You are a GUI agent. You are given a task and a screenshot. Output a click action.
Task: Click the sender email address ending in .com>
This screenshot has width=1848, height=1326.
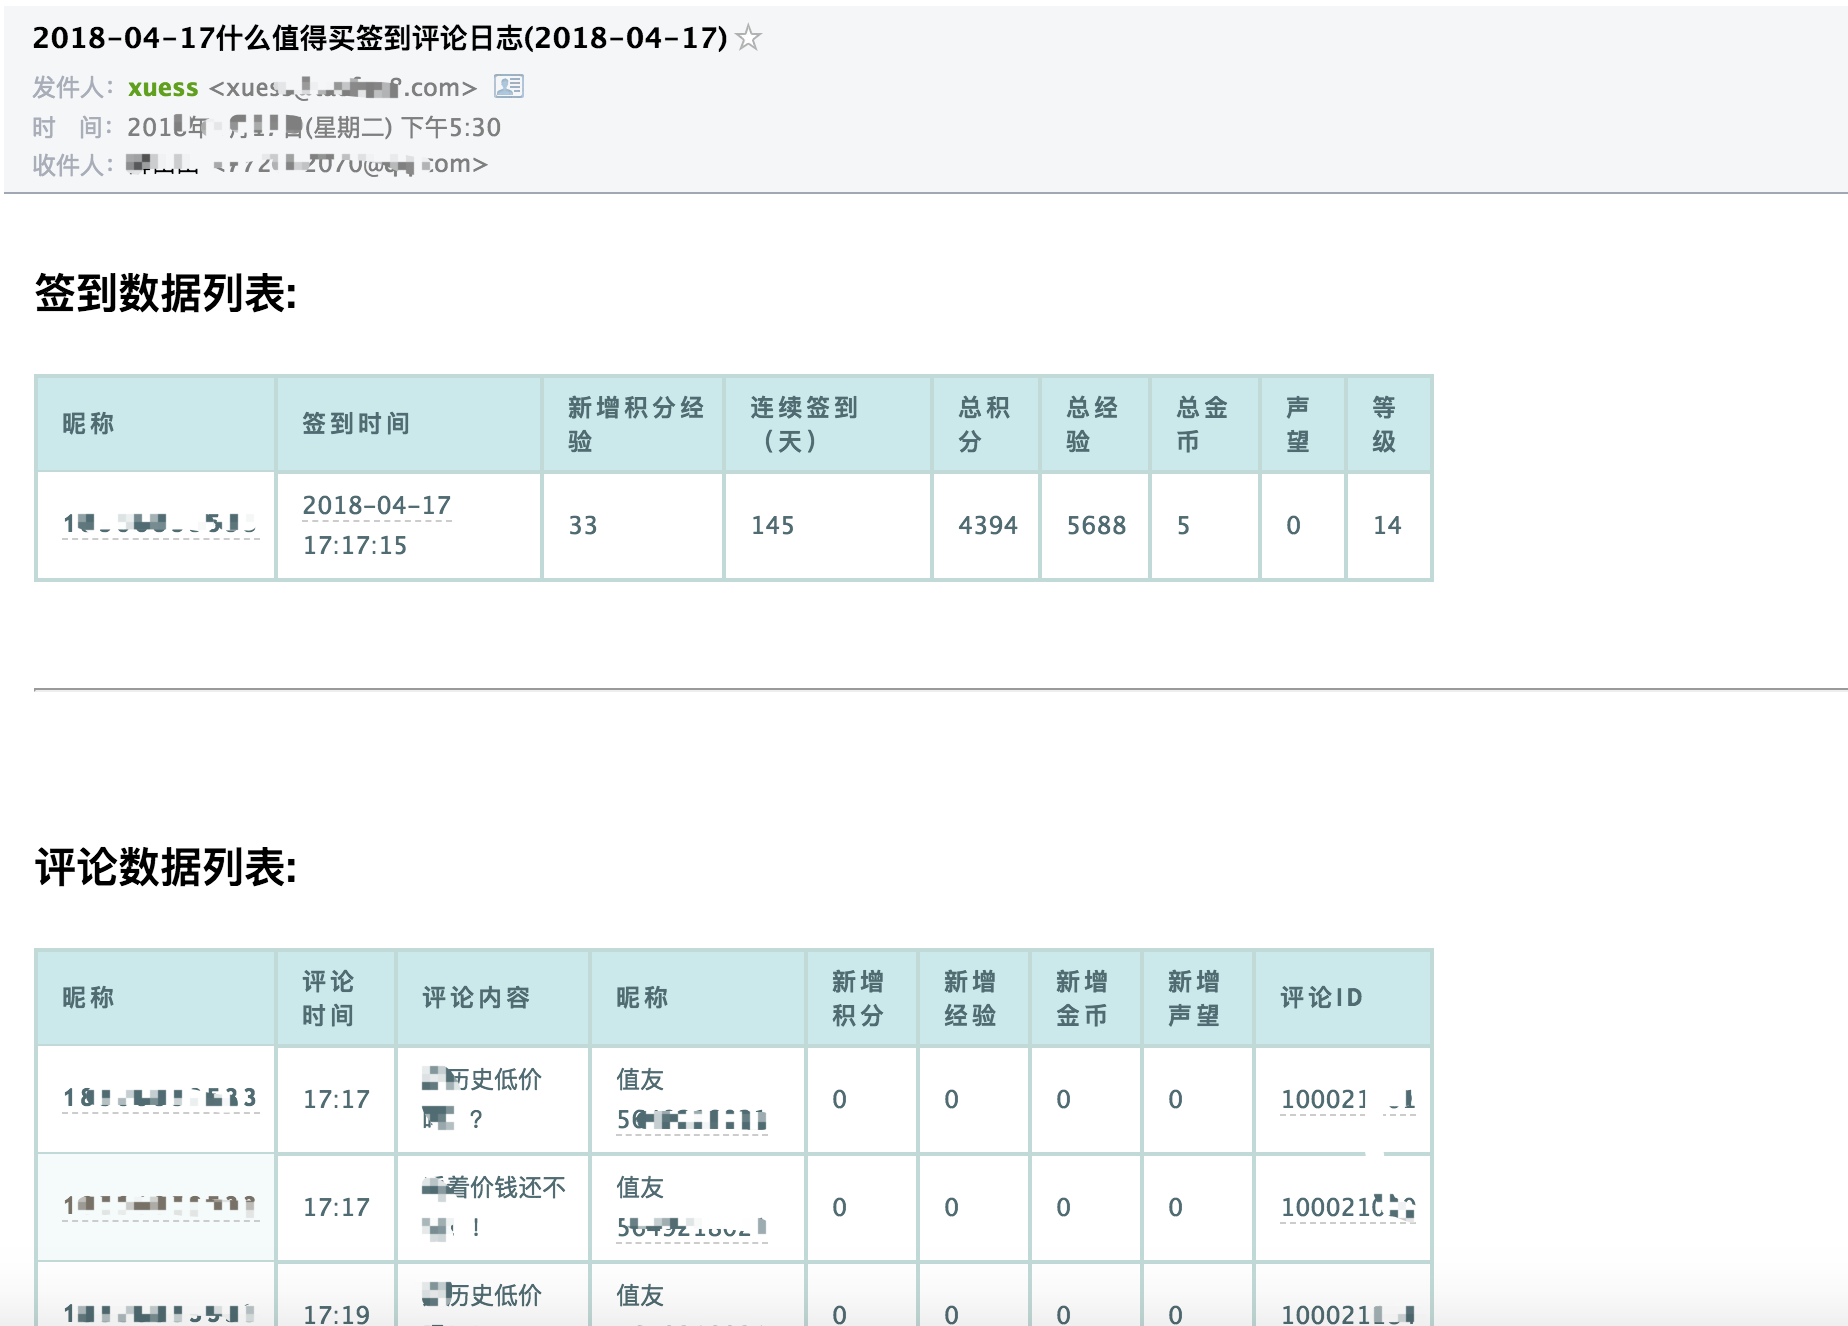[x=343, y=88]
